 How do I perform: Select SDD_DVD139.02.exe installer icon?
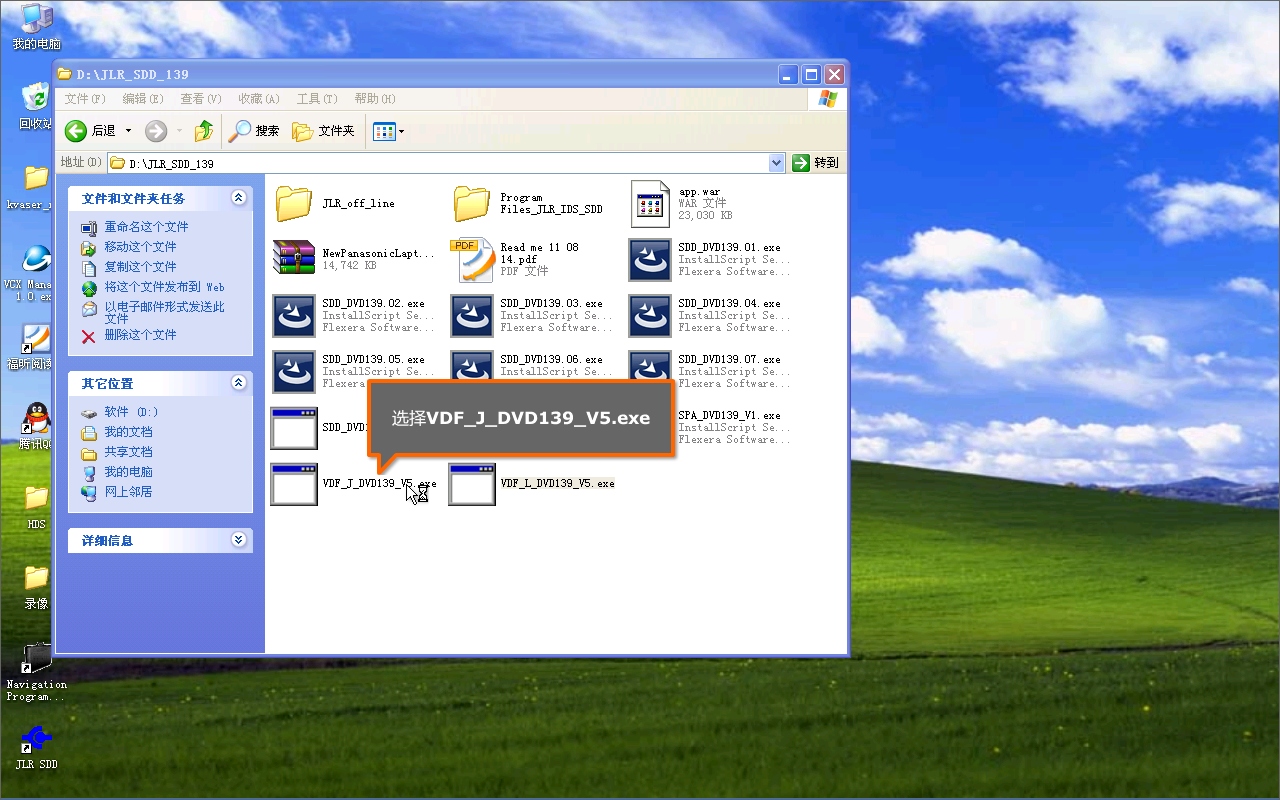[x=294, y=316]
